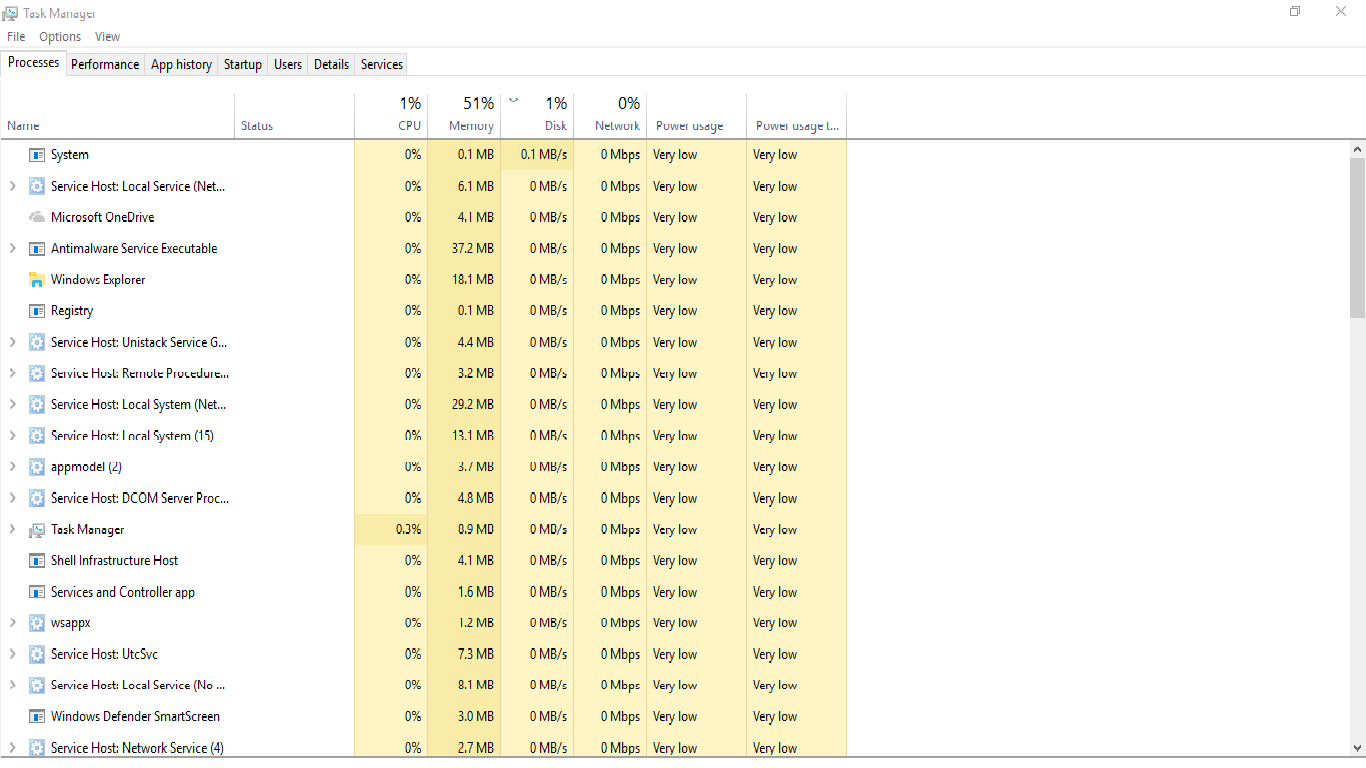Viewport: 1366px width, 768px height.
Task: Switch to the App history tab
Action: click(x=181, y=64)
